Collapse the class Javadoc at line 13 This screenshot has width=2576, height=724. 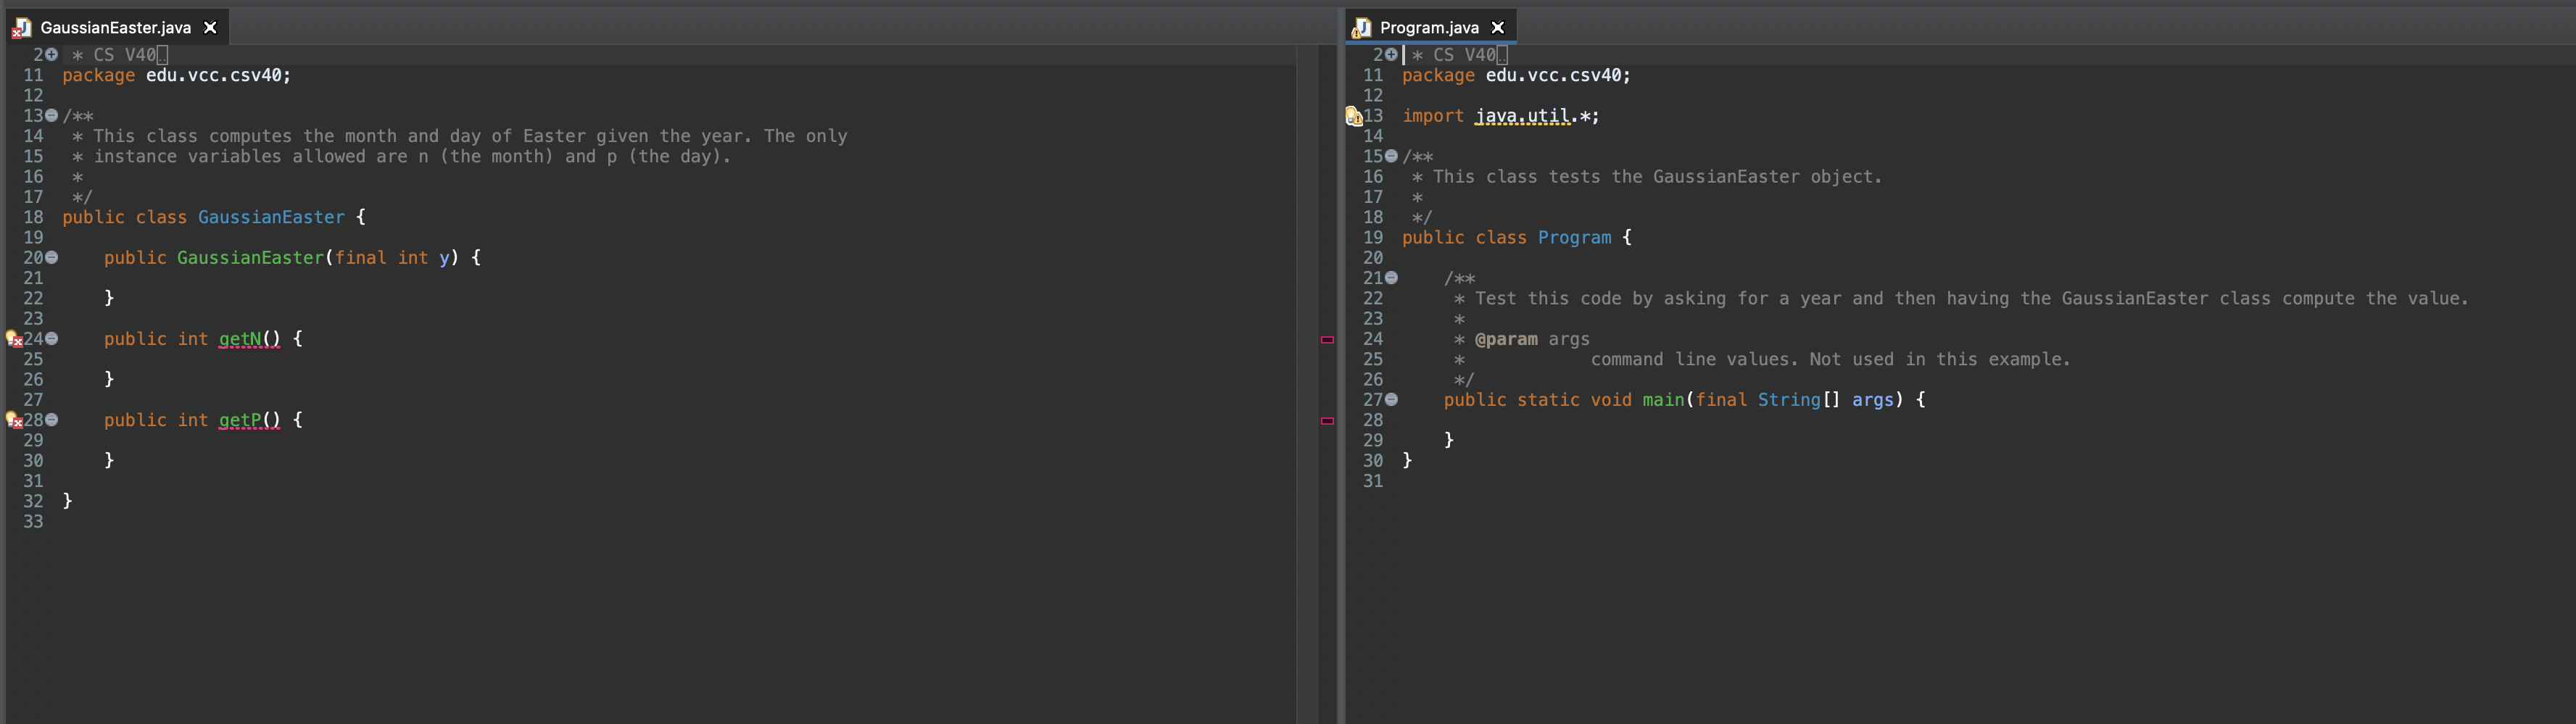coord(51,116)
